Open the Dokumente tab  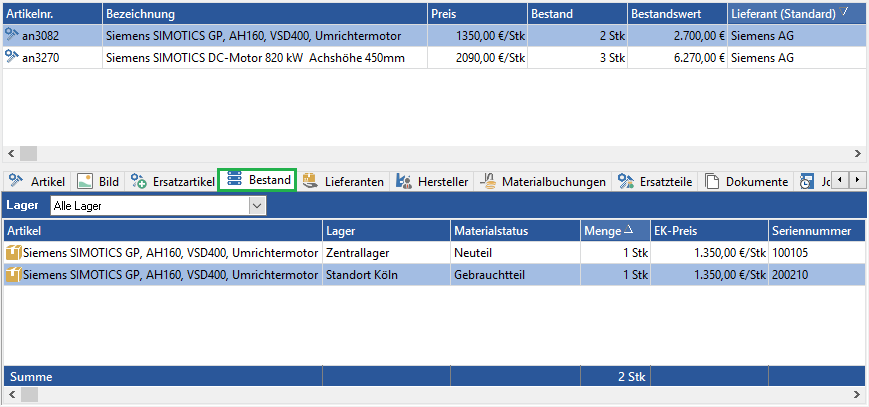pyautogui.click(x=747, y=181)
